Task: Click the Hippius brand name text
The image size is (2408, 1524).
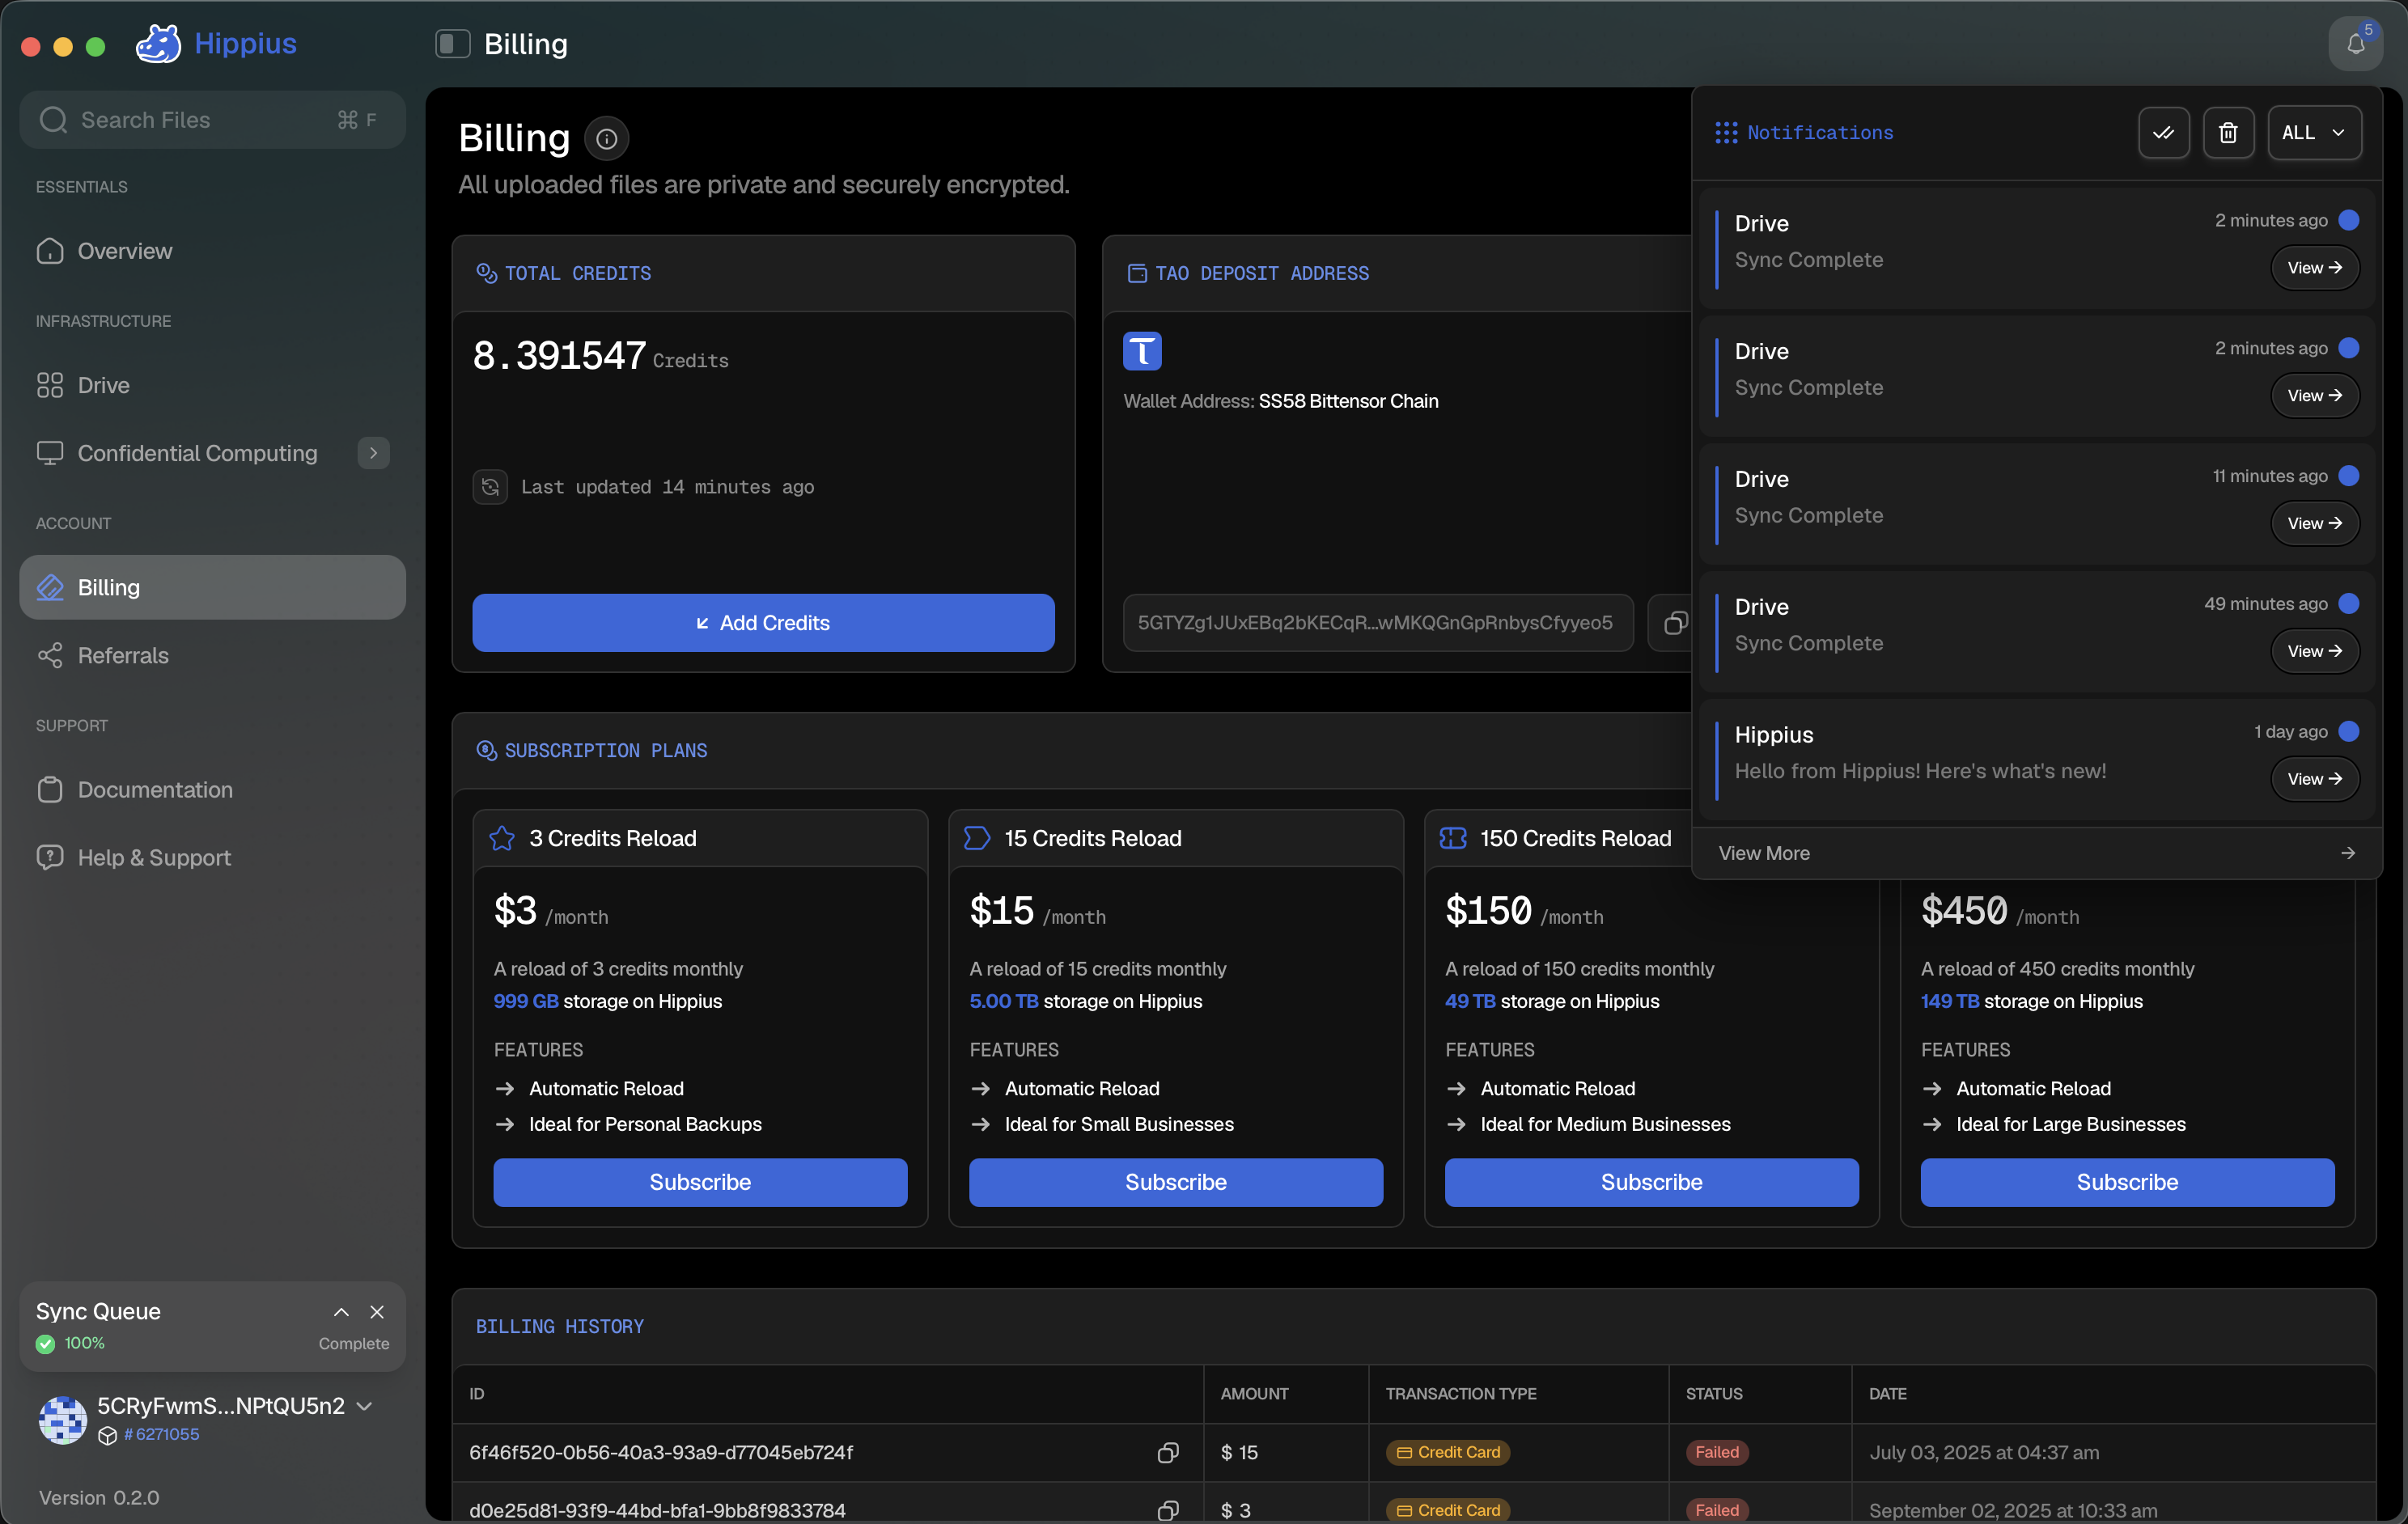Action: pyautogui.click(x=246, y=43)
